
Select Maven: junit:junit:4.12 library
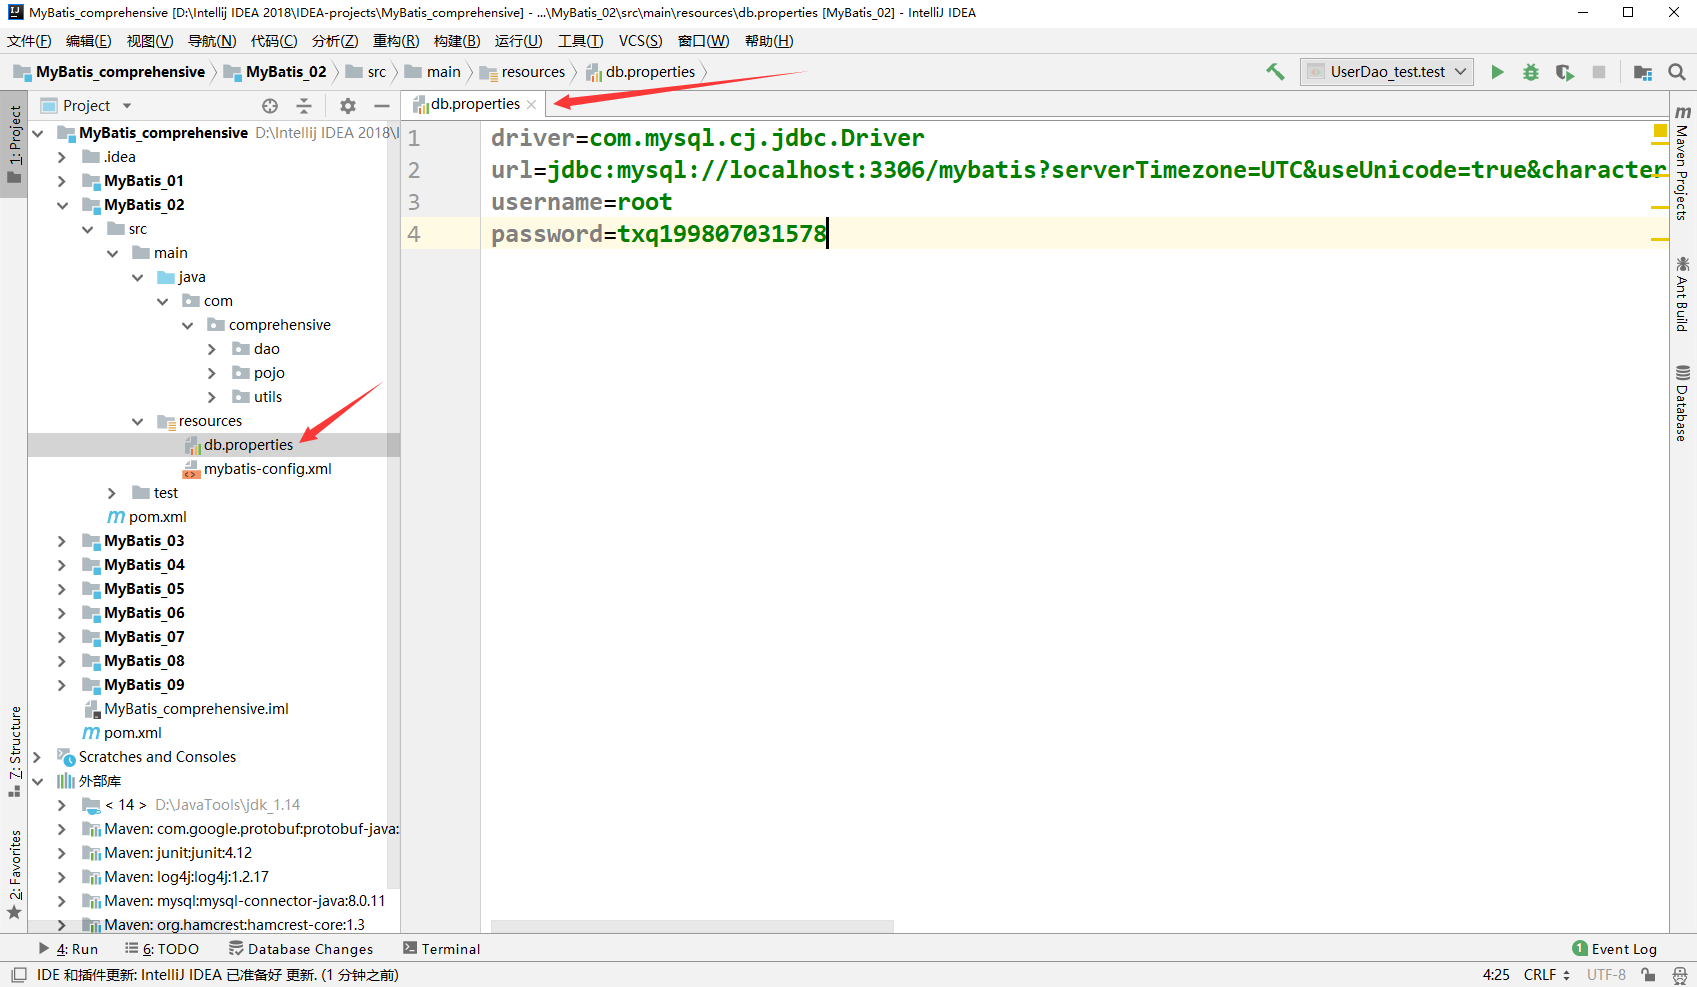click(x=178, y=853)
